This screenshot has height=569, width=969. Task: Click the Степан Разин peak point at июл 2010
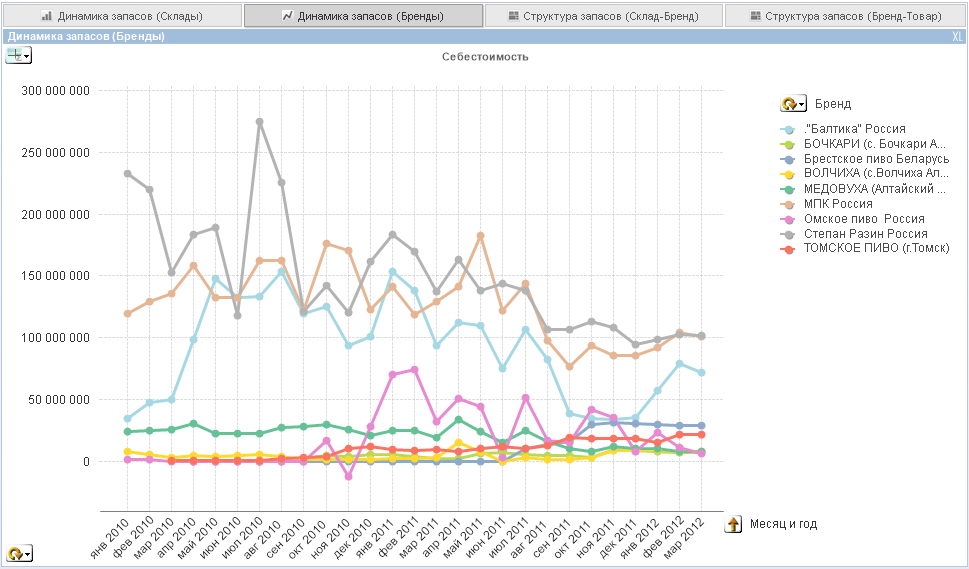[x=259, y=122]
